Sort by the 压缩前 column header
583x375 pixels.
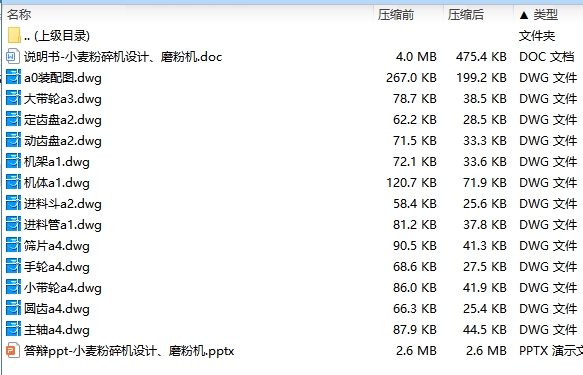(x=396, y=14)
